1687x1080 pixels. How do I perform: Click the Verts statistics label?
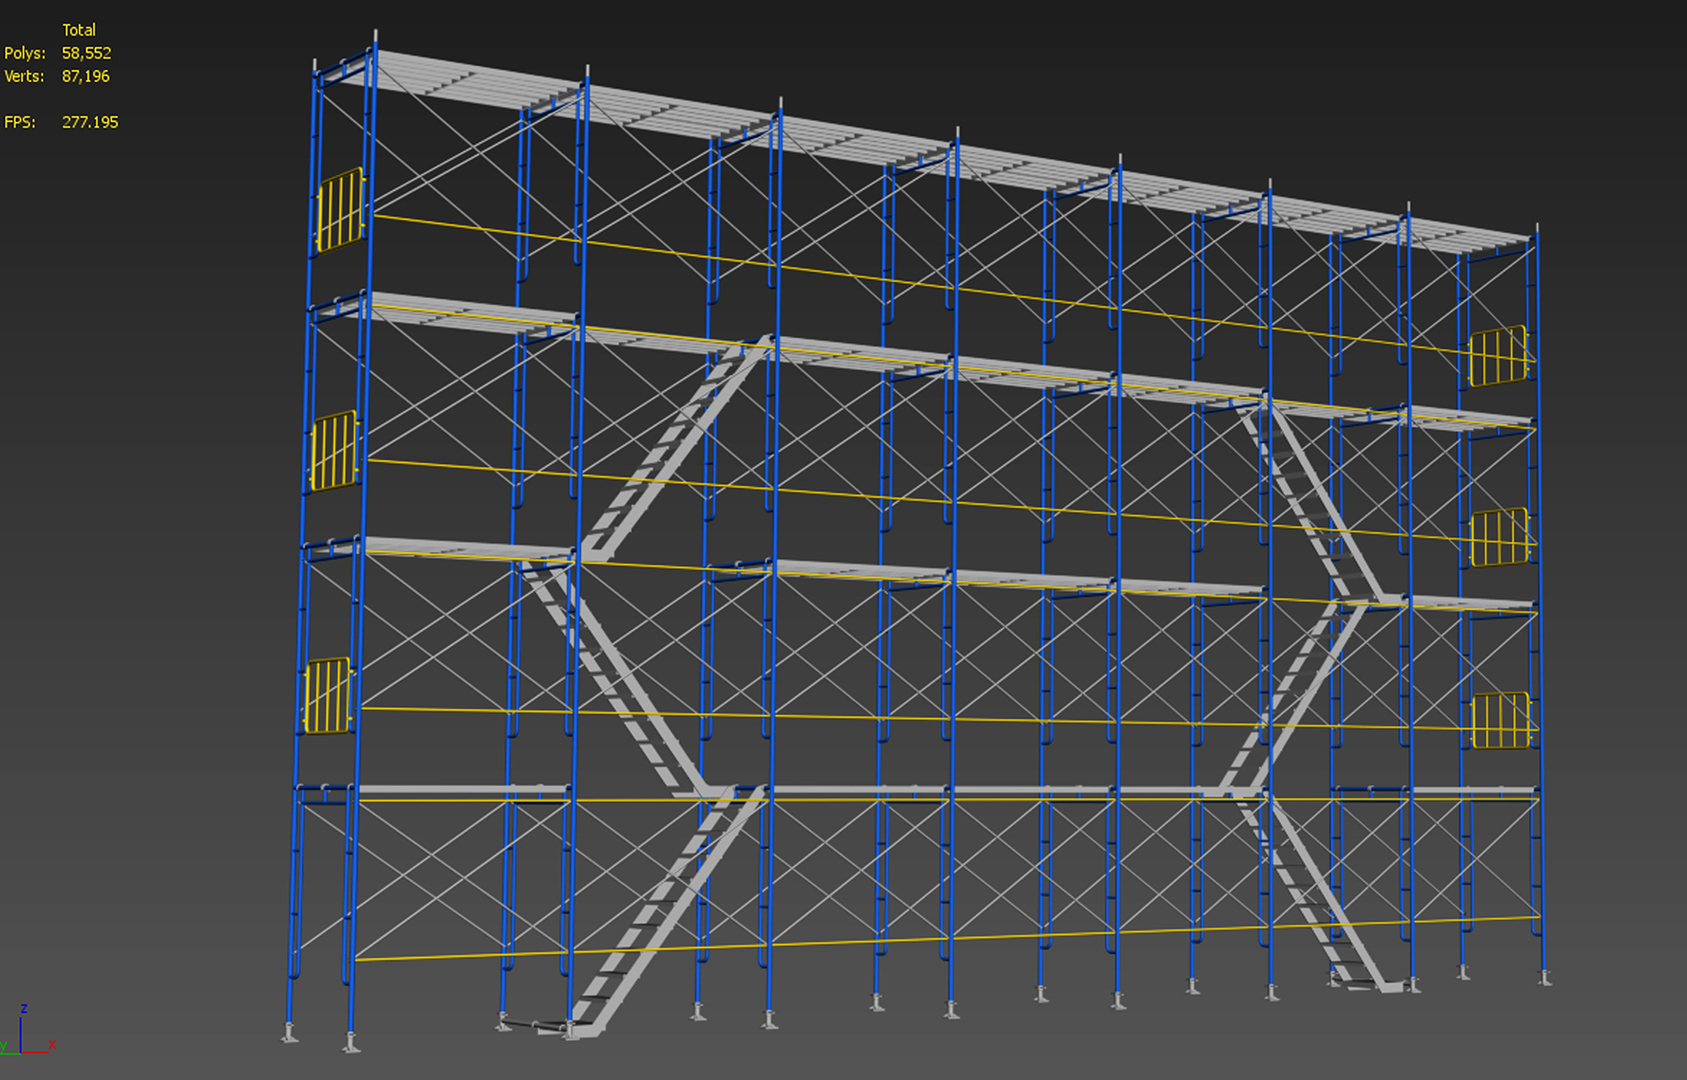point(23,76)
